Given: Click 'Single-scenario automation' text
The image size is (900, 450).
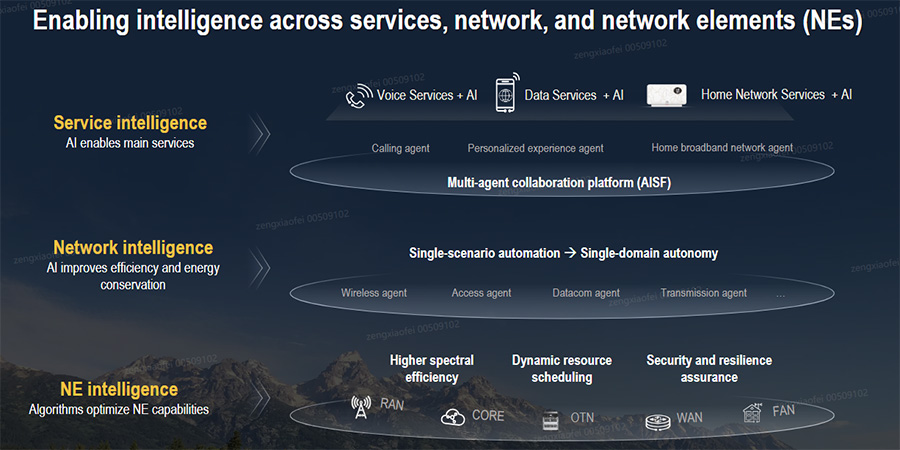Looking at the screenshot, I should point(484,253).
